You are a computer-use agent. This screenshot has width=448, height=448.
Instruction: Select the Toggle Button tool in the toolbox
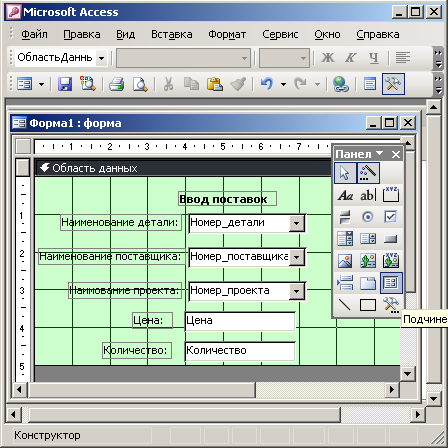coord(345,217)
